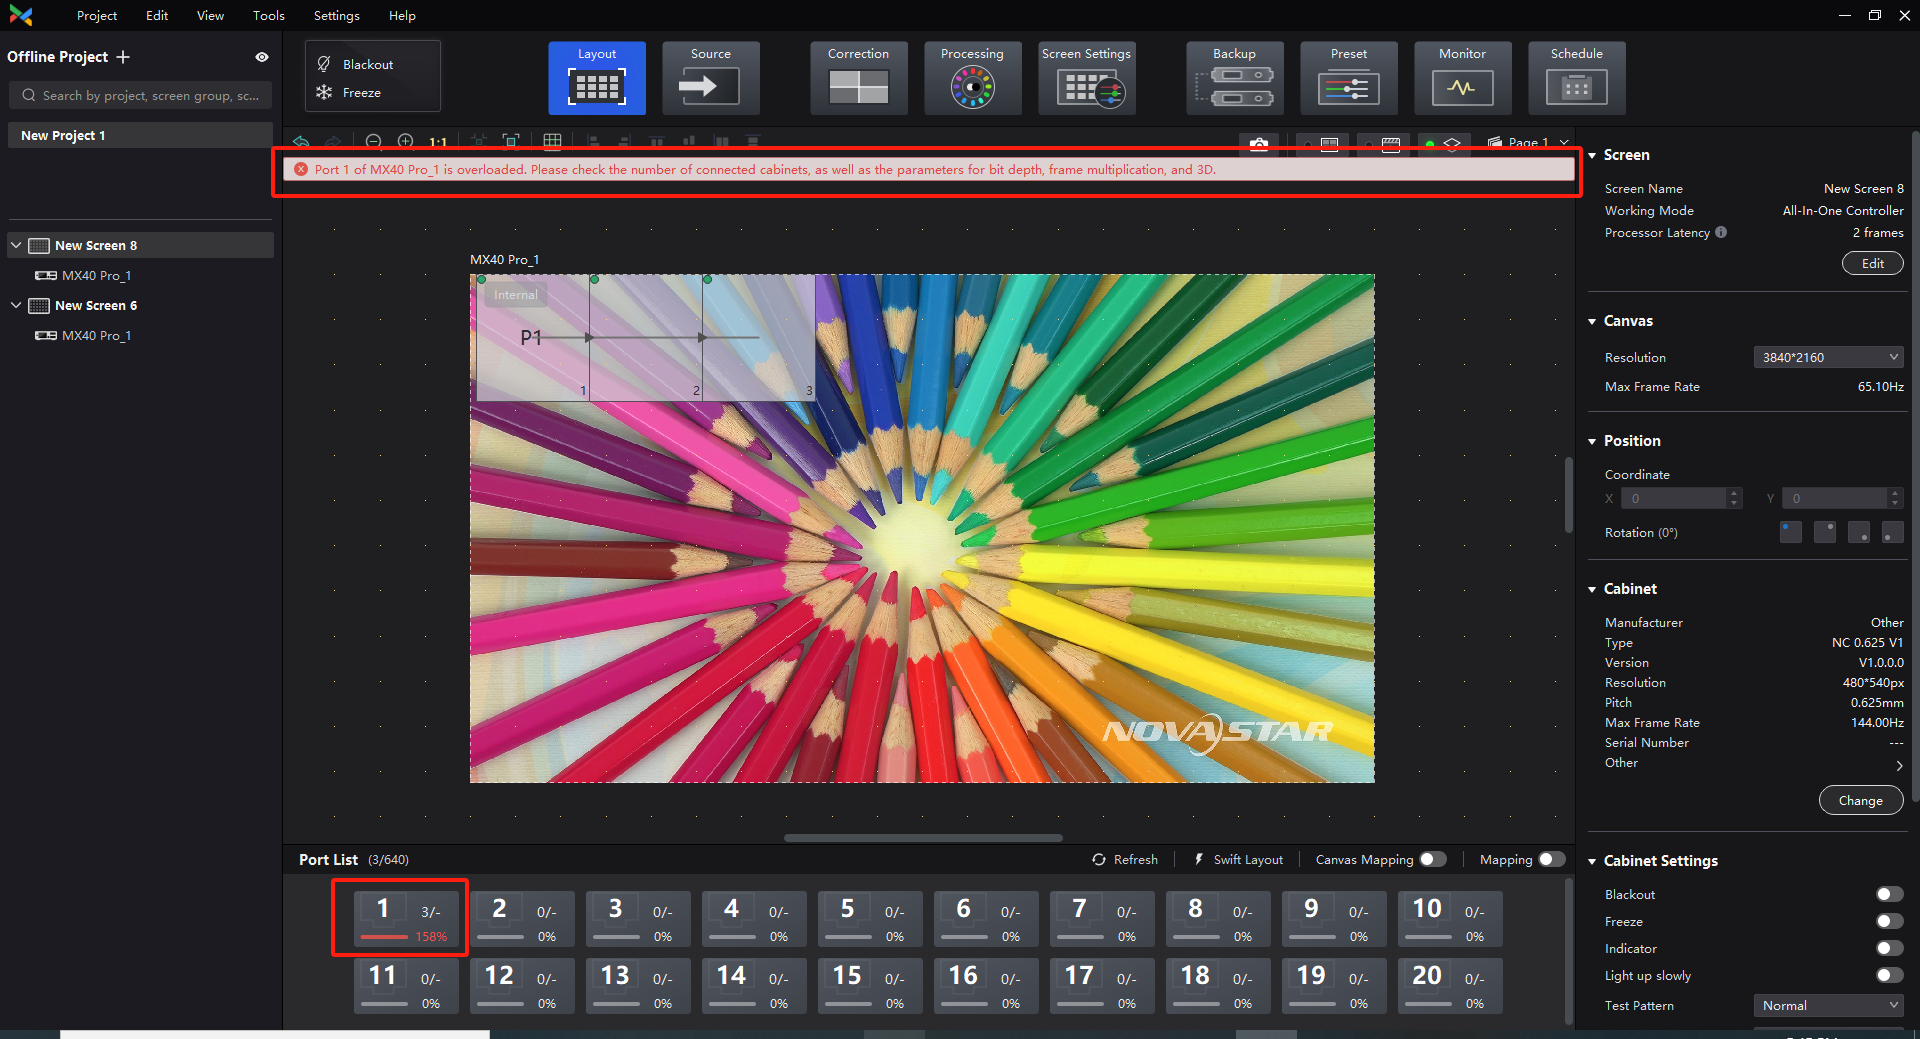Select the second Rotation option square

[x=1825, y=532]
